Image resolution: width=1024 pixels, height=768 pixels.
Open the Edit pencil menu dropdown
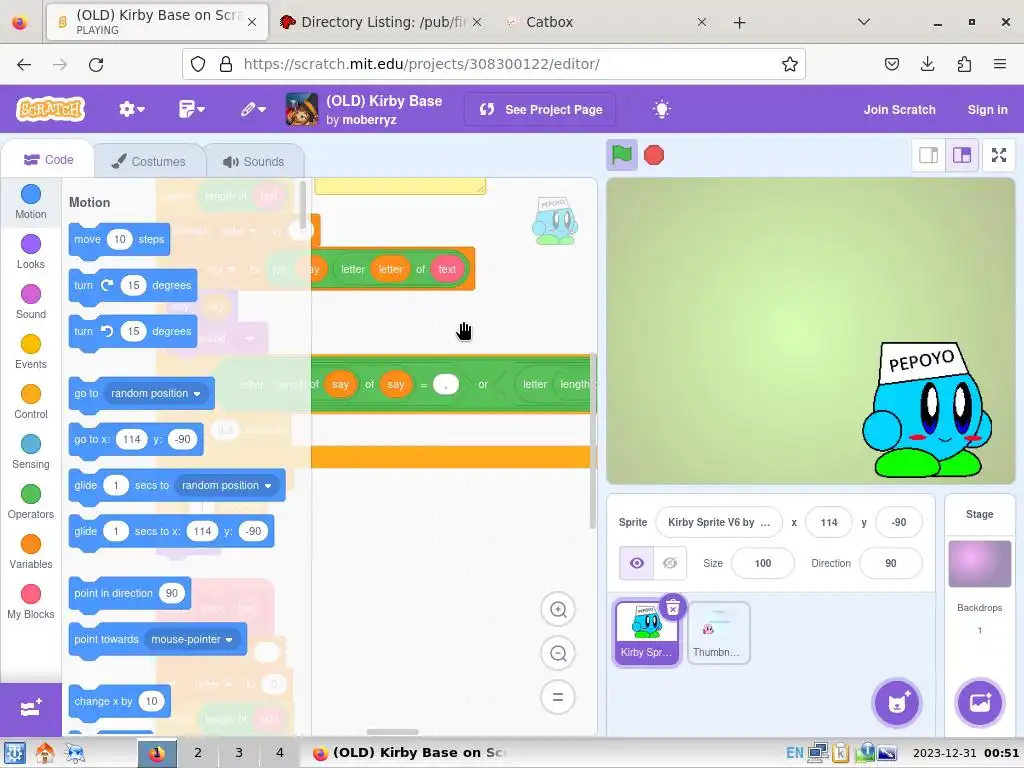(253, 109)
